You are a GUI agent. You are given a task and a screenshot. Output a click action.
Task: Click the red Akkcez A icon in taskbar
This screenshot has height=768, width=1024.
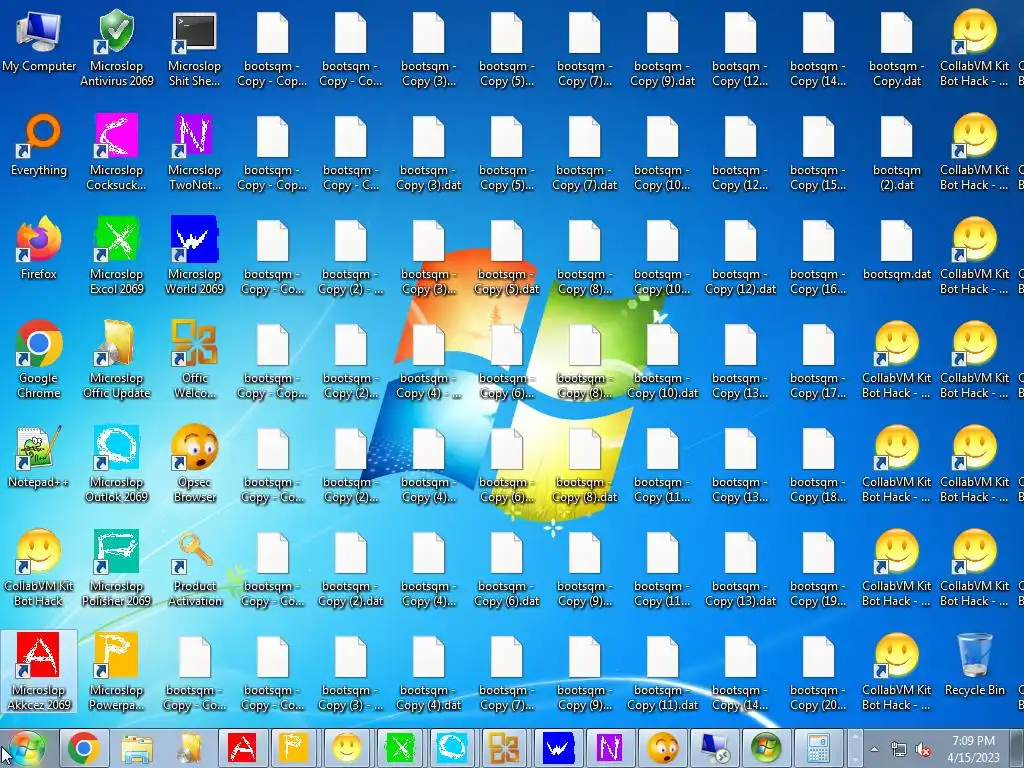(242, 748)
